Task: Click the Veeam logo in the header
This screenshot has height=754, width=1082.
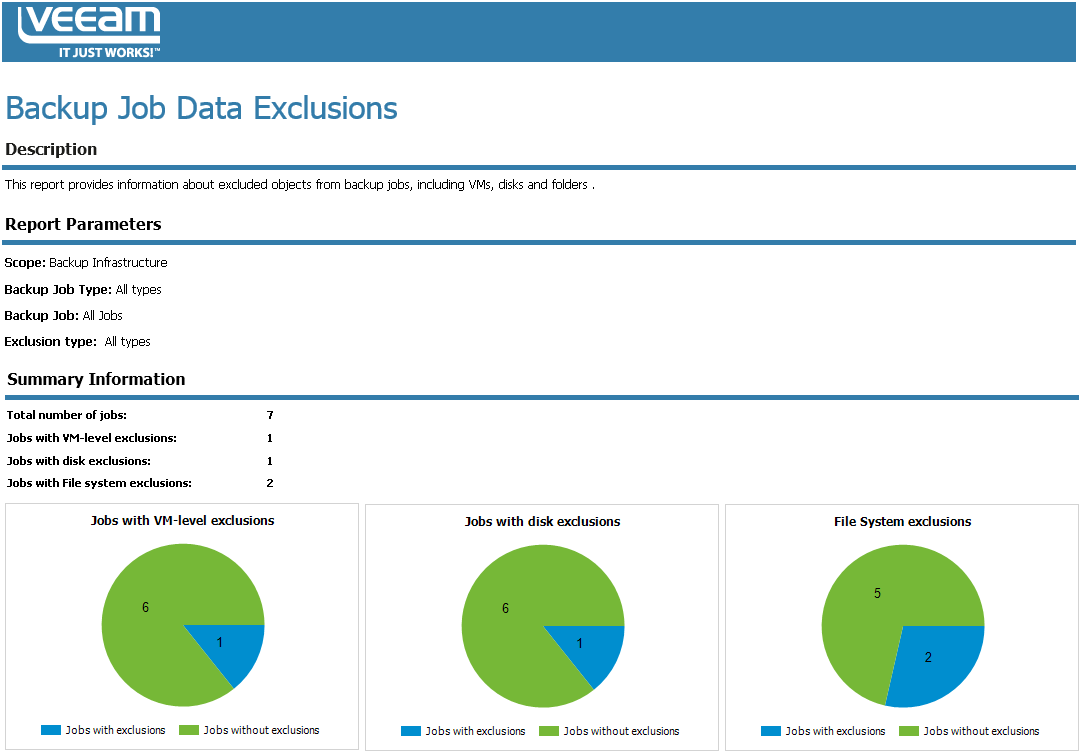Action: point(89,31)
